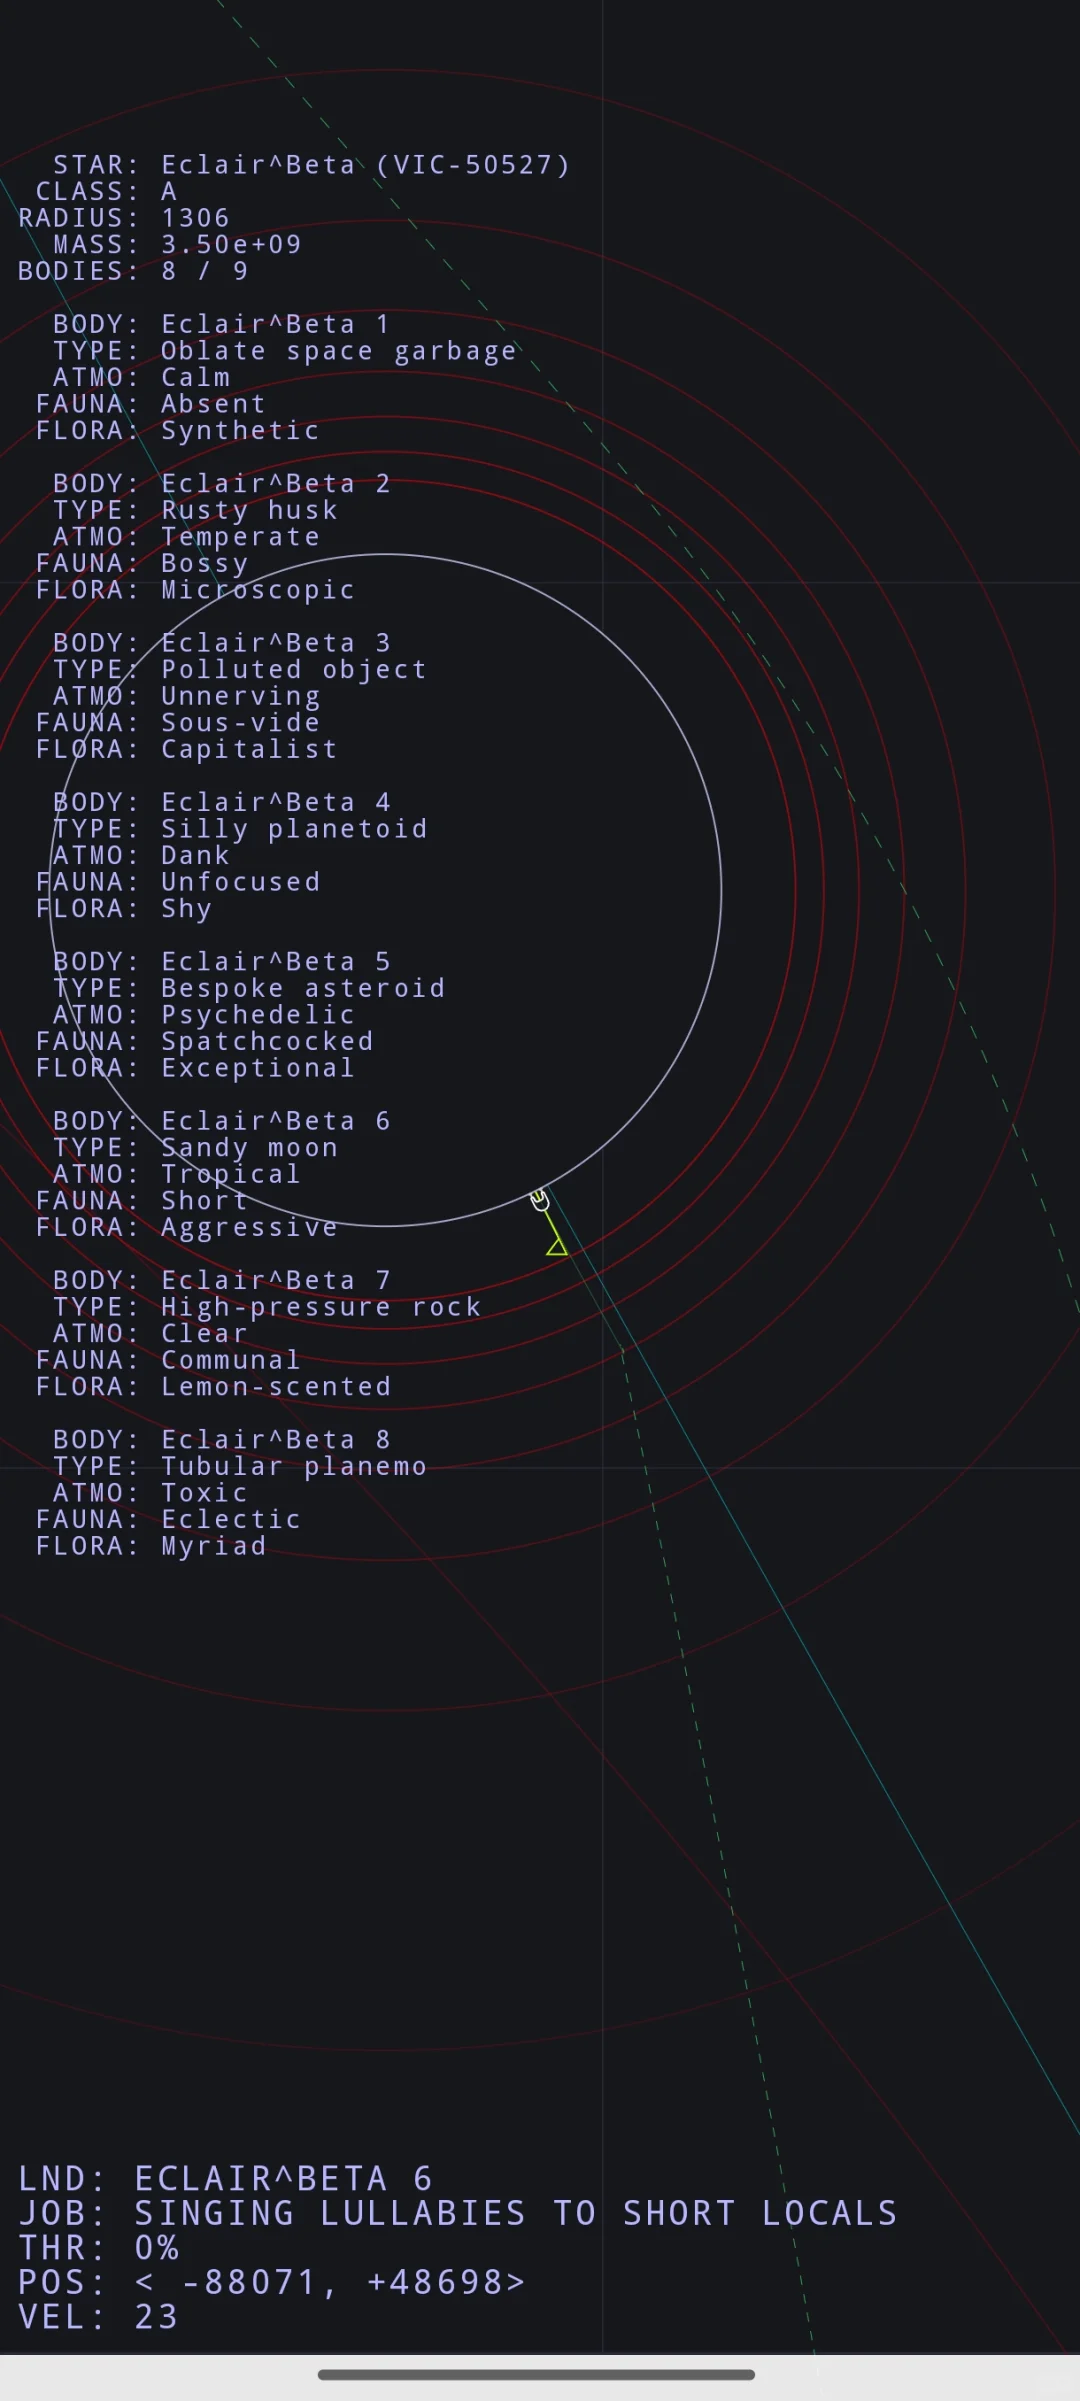This screenshot has height=2401, width=1080.
Task: Select the body entry Eclair^Beta 8
Action: tap(275, 1439)
